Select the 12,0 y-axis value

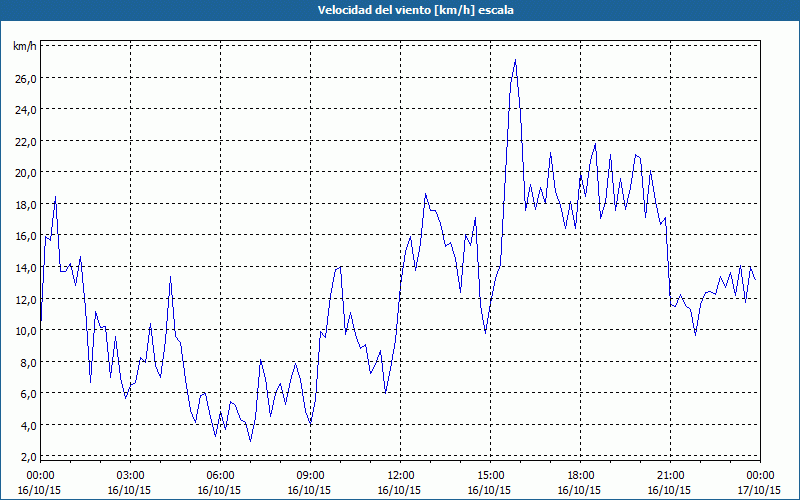tap(26, 299)
